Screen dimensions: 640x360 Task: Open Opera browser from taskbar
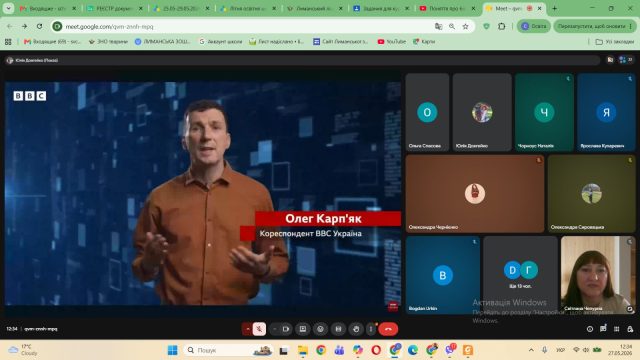pos(376,350)
